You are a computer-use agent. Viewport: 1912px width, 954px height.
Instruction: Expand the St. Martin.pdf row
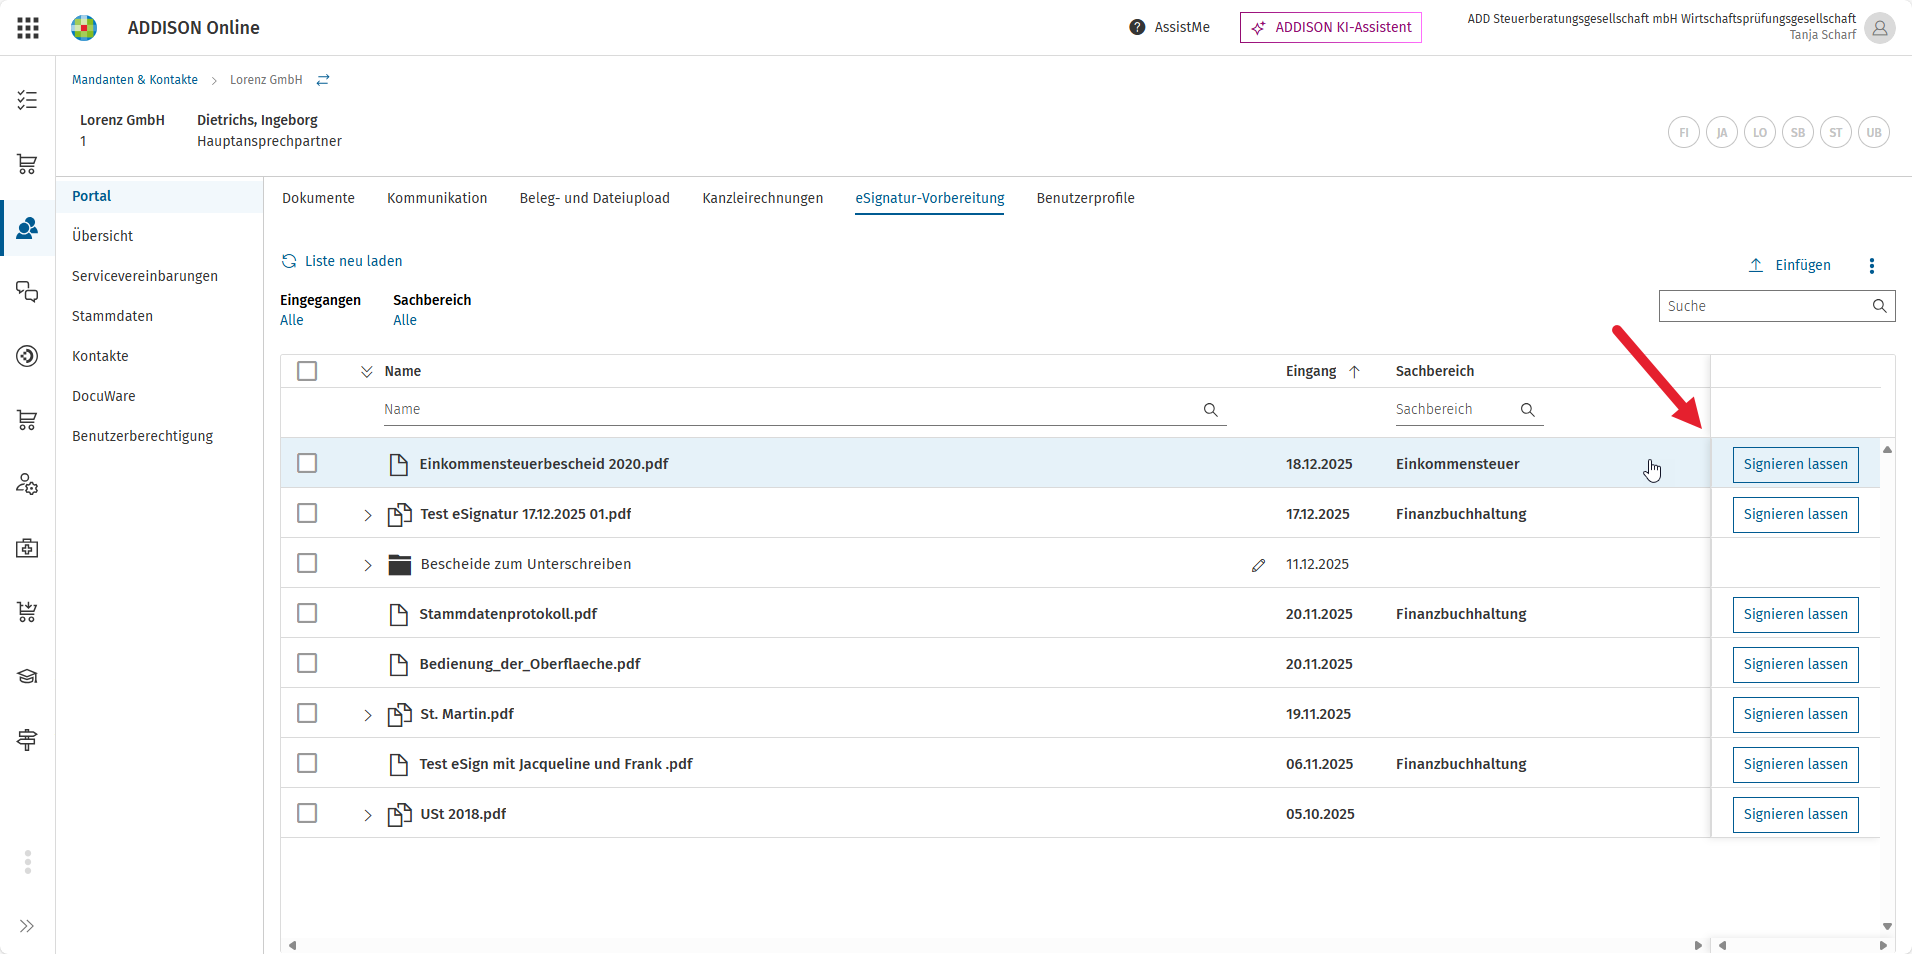pyautogui.click(x=367, y=715)
